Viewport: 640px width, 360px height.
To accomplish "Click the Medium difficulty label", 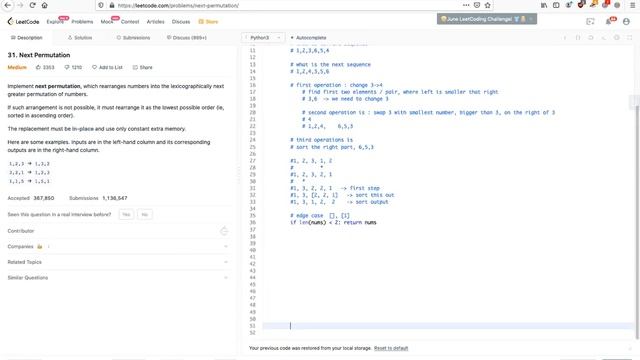I will coord(17,67).
